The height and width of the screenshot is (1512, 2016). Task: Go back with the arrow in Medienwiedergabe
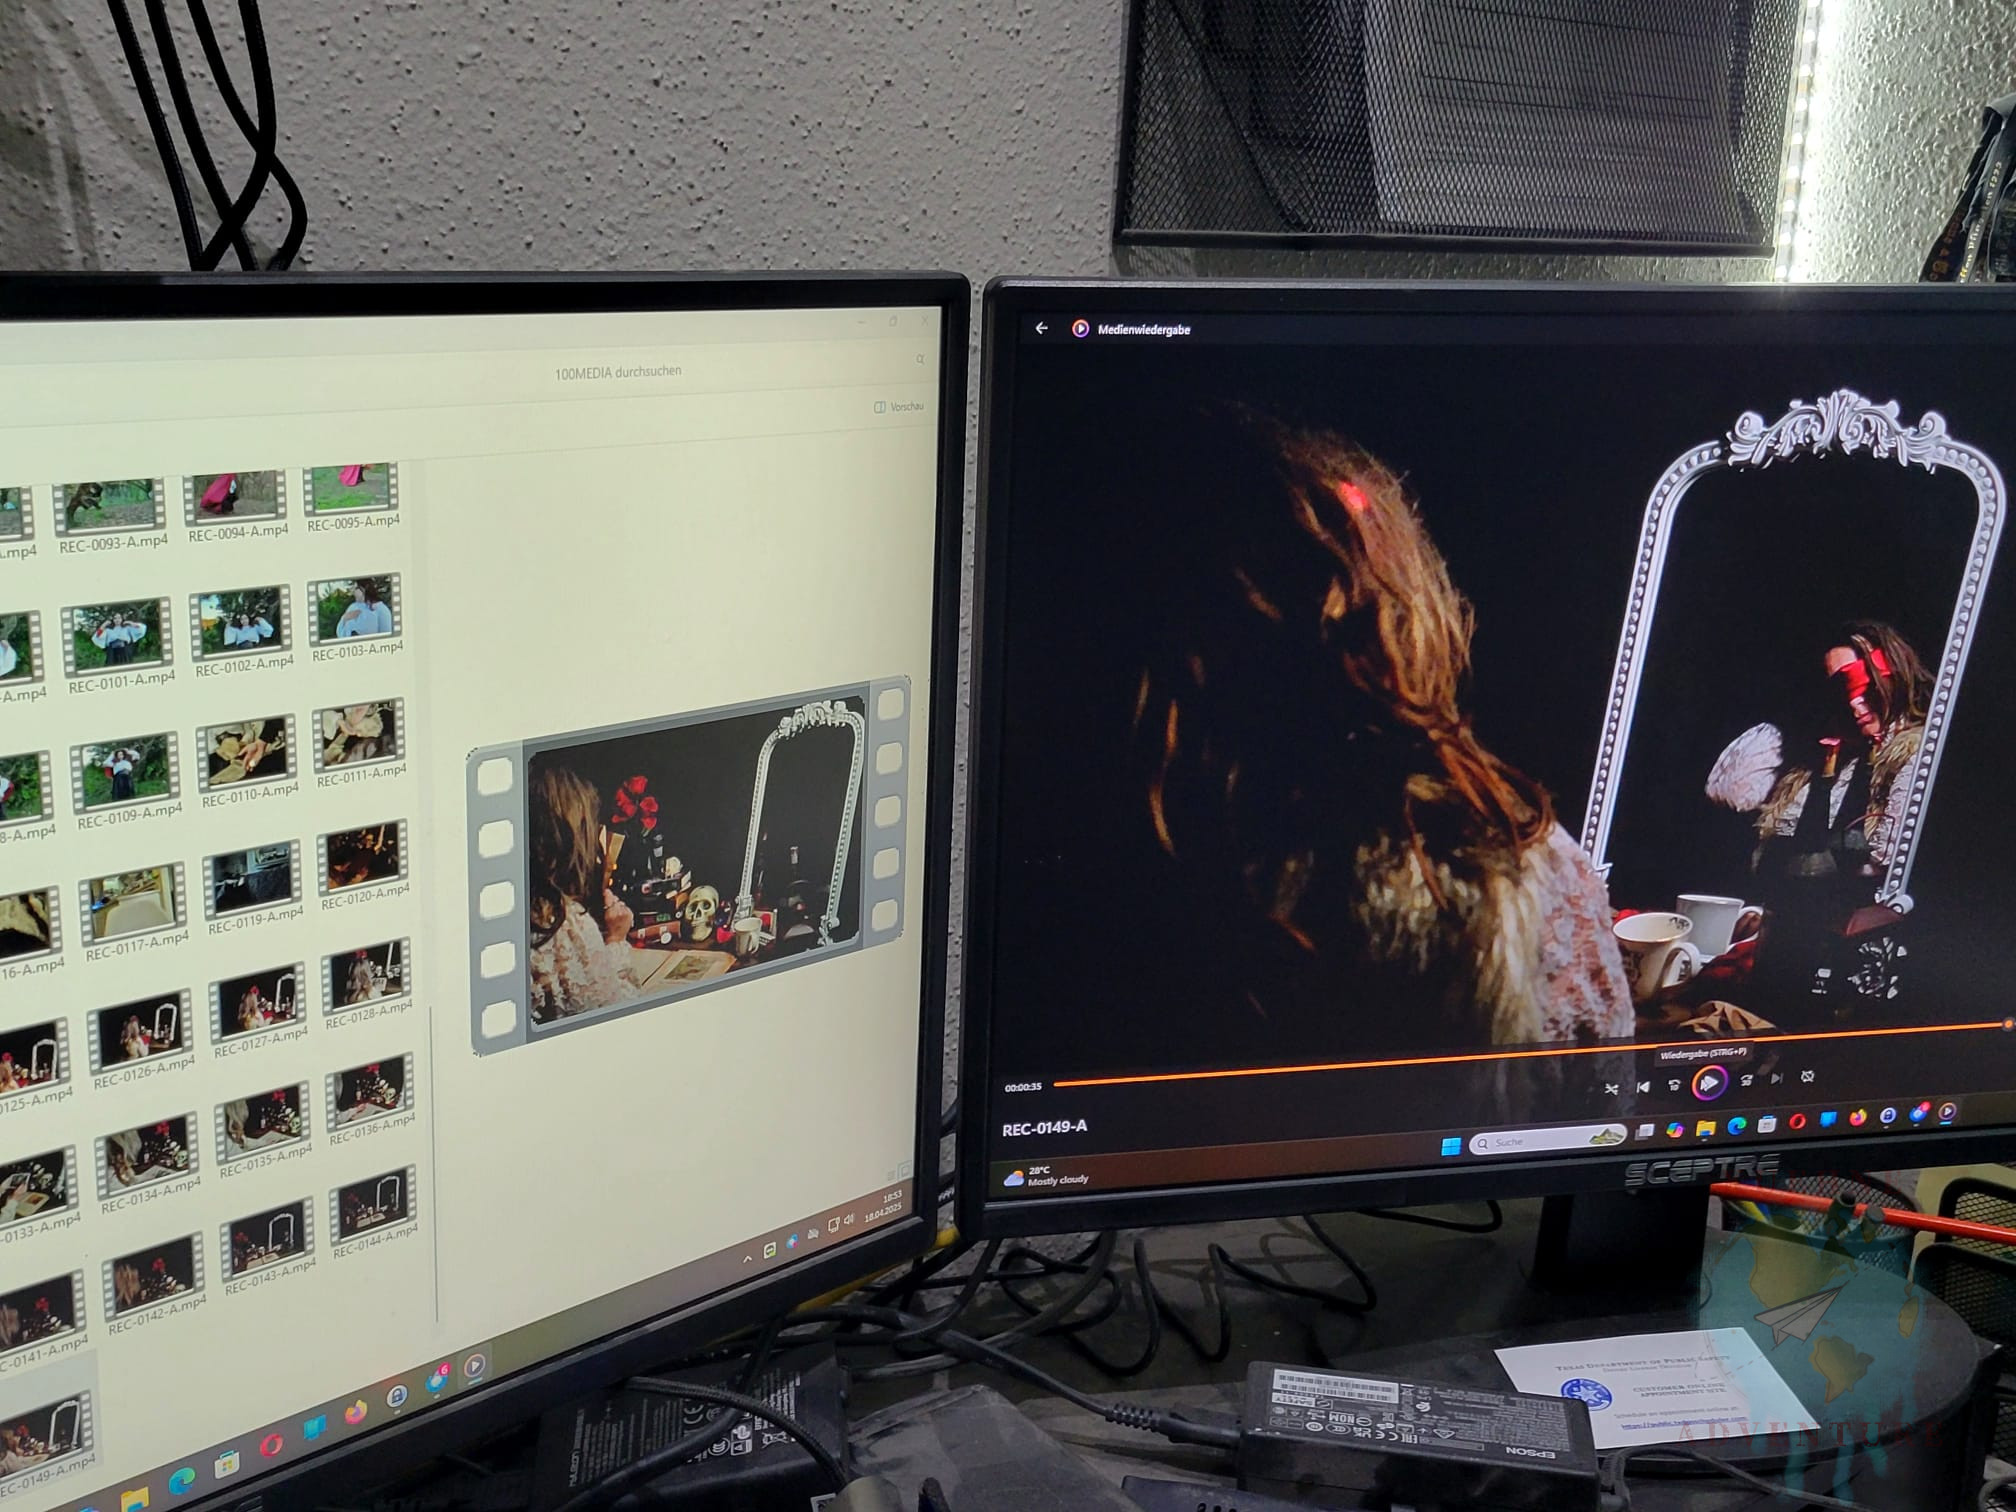(x=1042, y=328)
